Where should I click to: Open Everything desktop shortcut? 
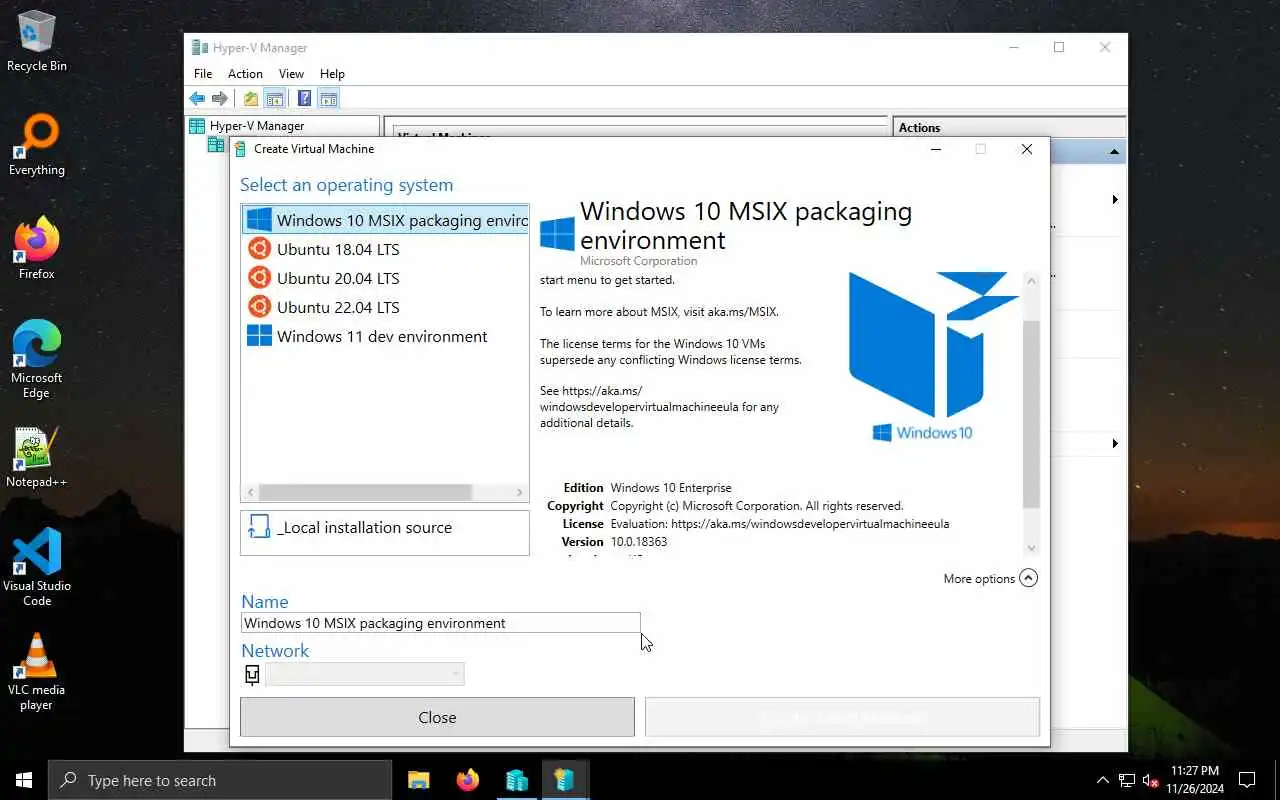37,146
